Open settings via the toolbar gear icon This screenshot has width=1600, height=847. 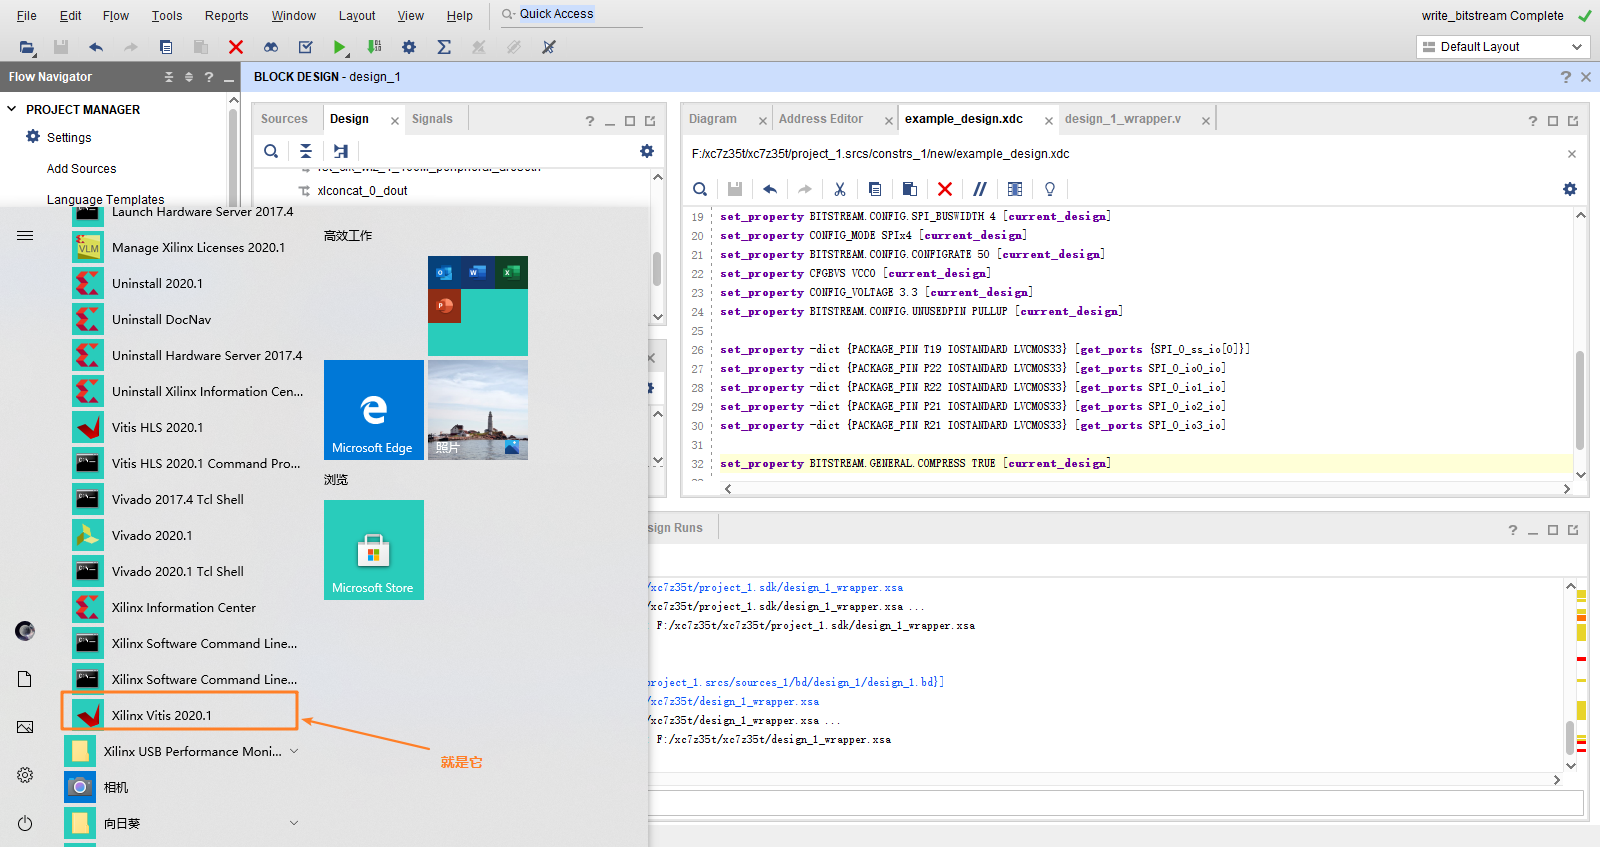click(x=409, y=47)
